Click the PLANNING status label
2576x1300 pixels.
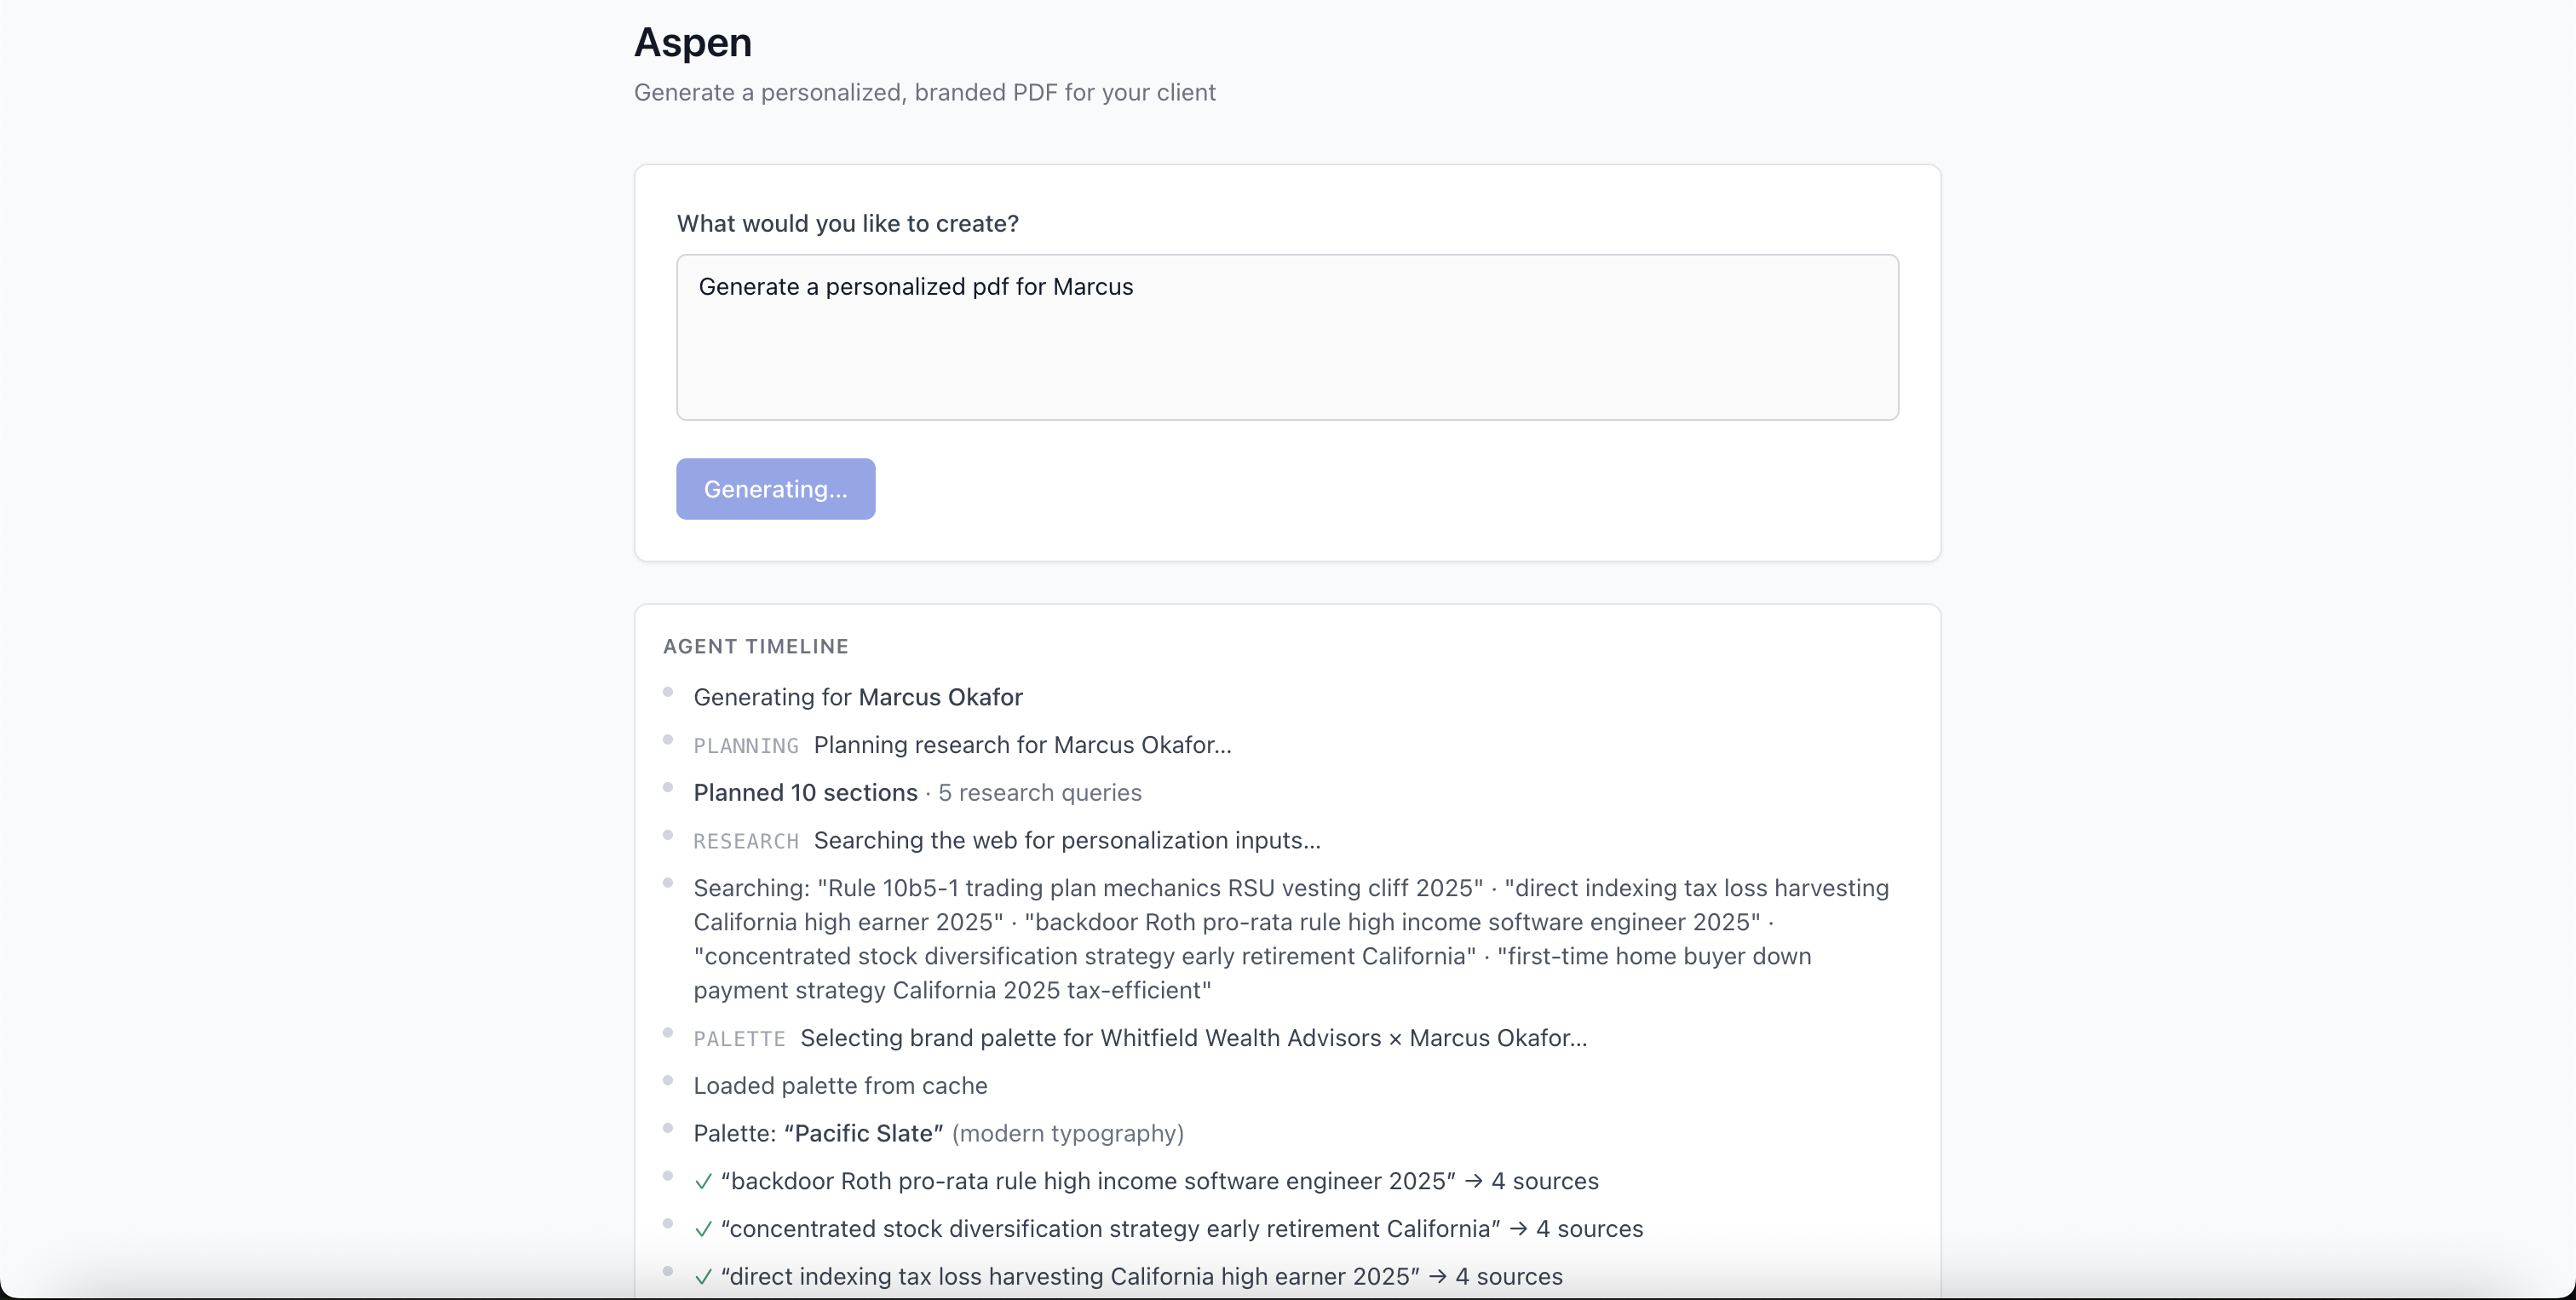(745, 746)
